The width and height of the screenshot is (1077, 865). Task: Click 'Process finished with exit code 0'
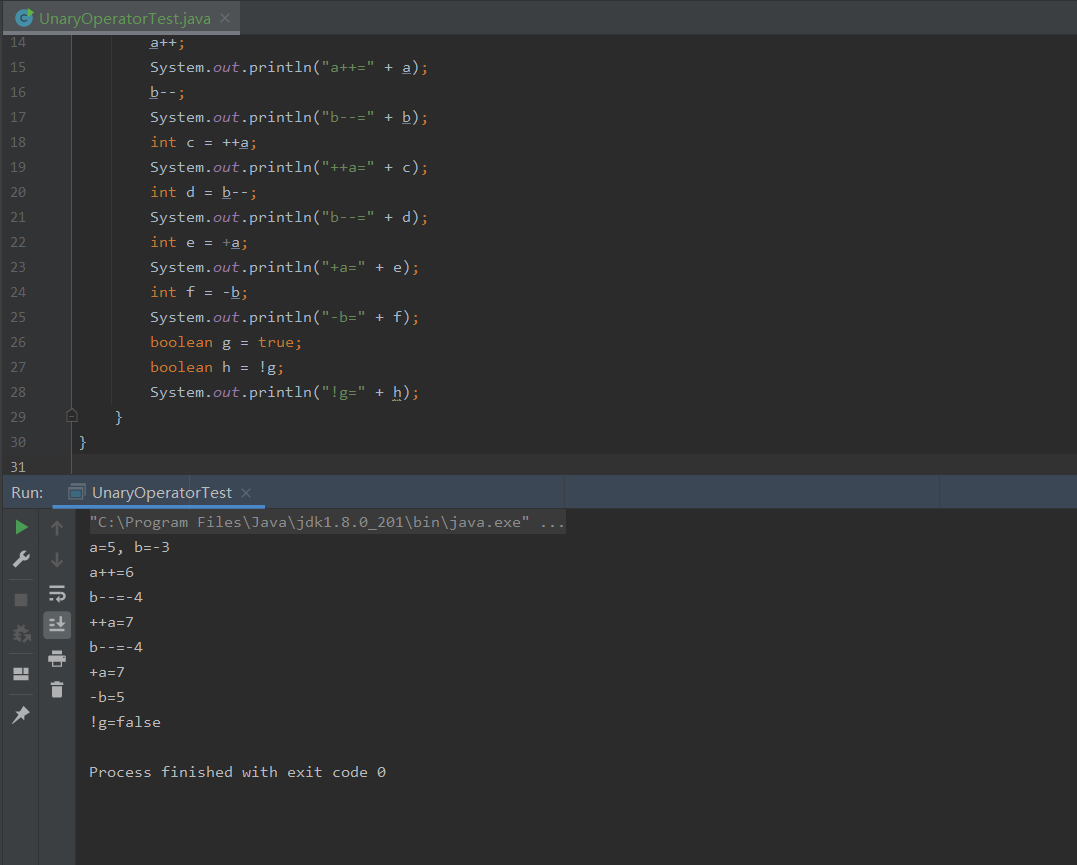coord(238,772)
